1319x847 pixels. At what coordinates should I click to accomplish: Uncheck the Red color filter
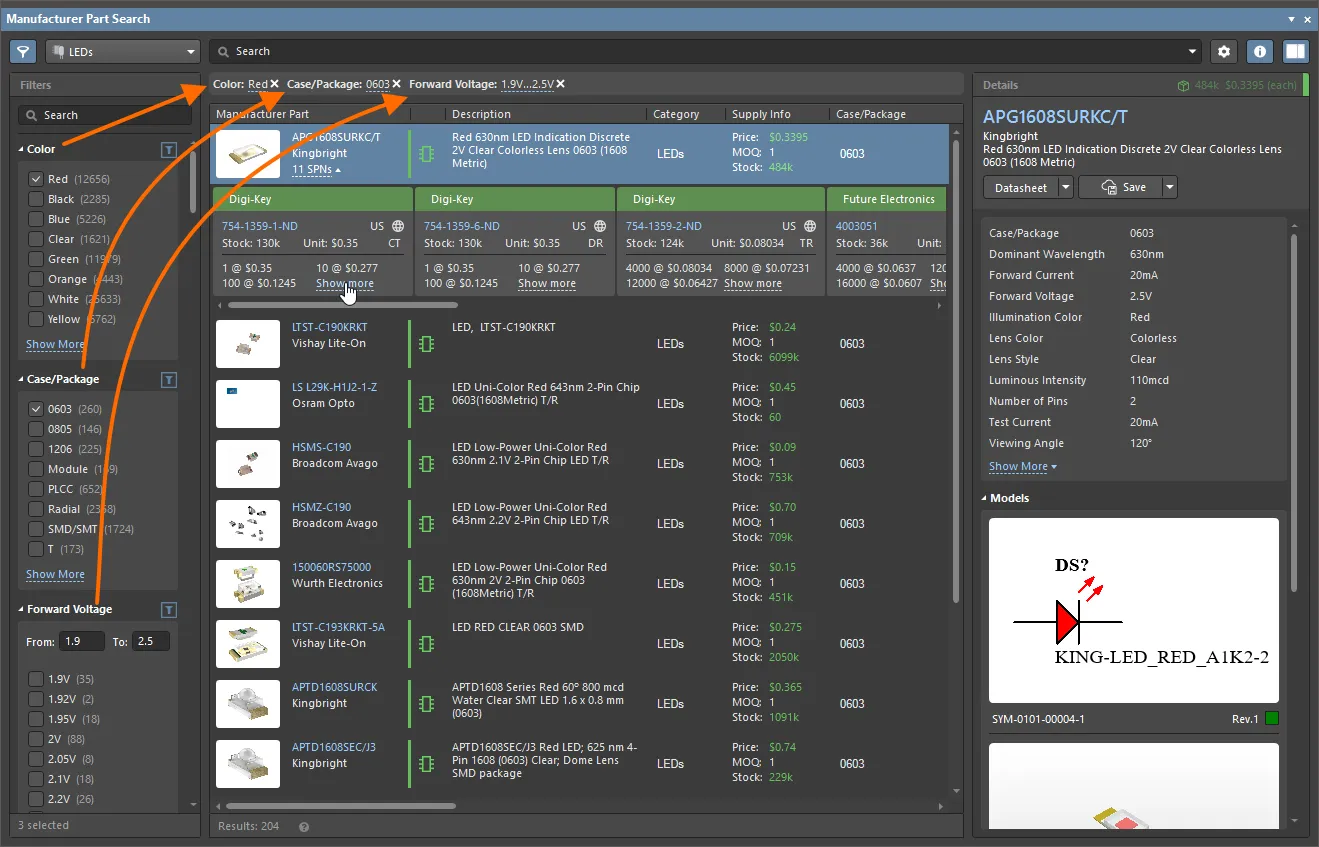click(x=36, y=179)
